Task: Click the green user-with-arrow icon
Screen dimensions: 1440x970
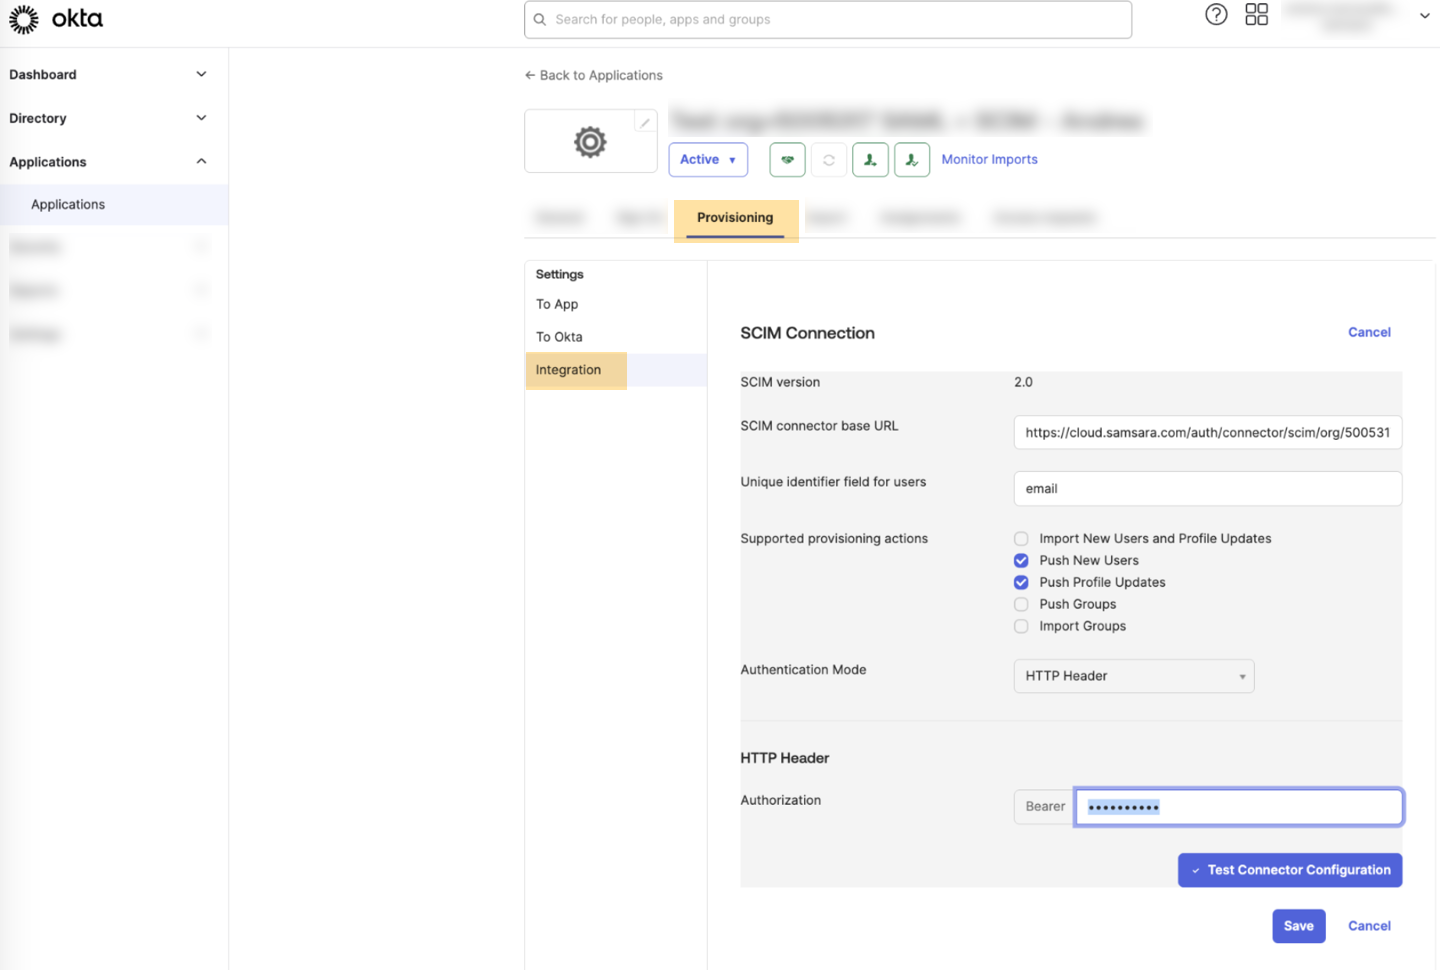Action: click(x=870, y=160)
